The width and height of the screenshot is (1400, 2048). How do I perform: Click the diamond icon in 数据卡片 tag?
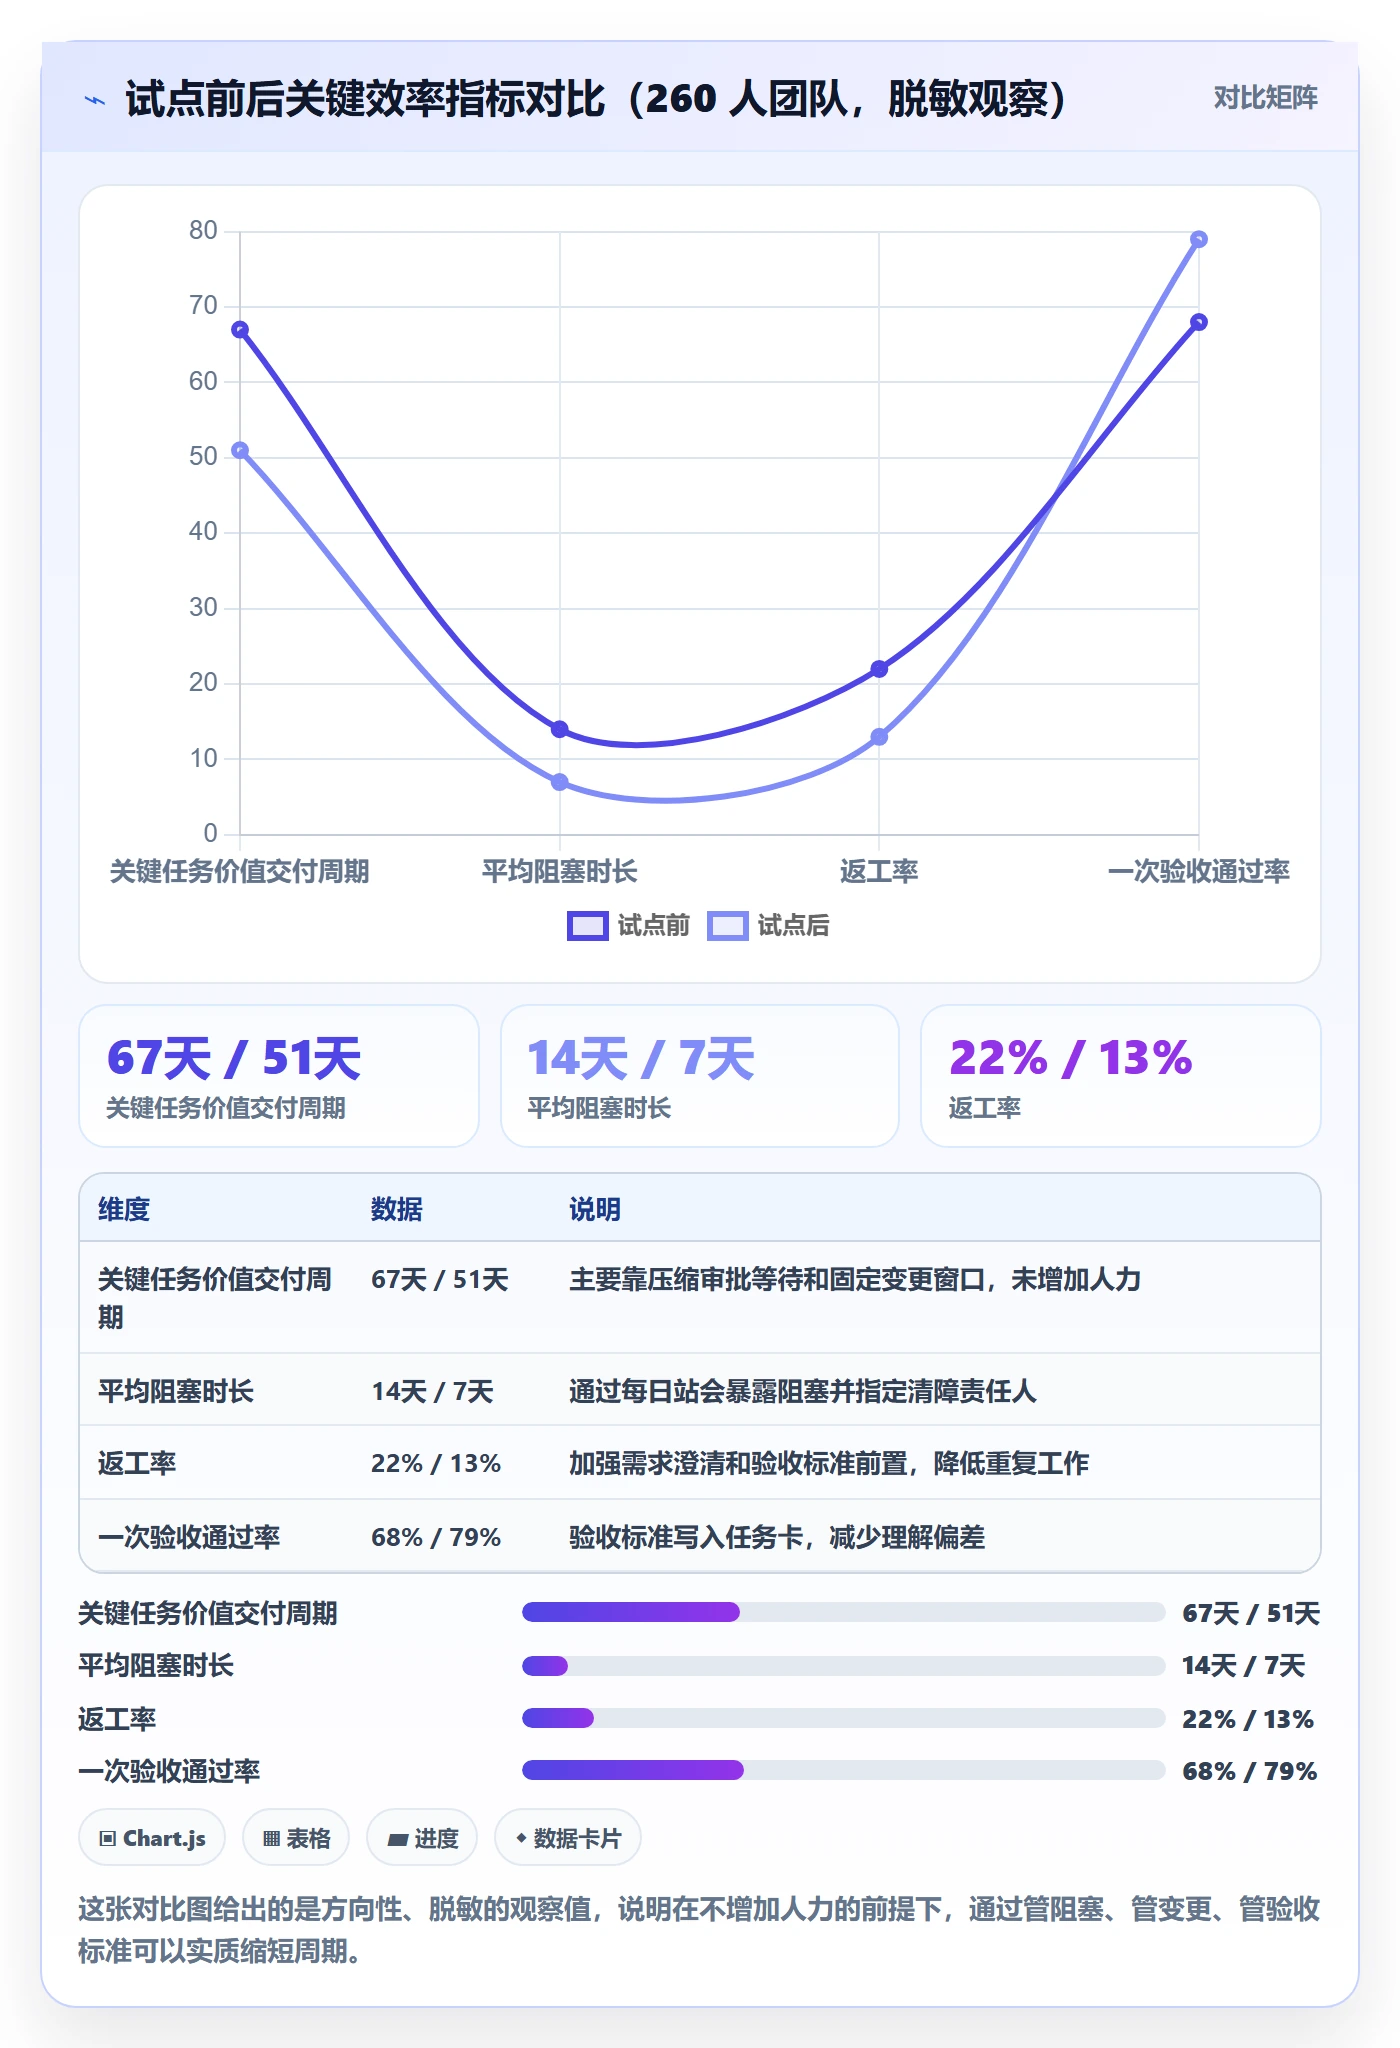521,1837
